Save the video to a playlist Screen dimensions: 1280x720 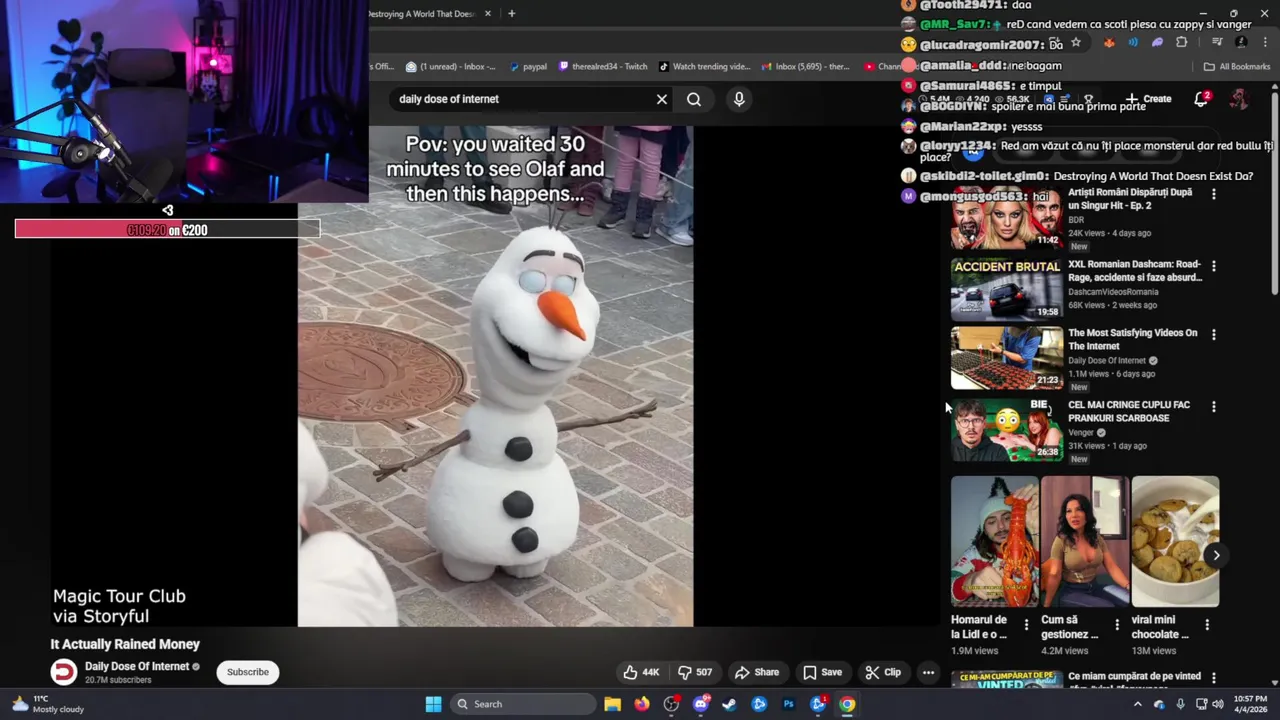pyautogui.click(x=822, y=672)
